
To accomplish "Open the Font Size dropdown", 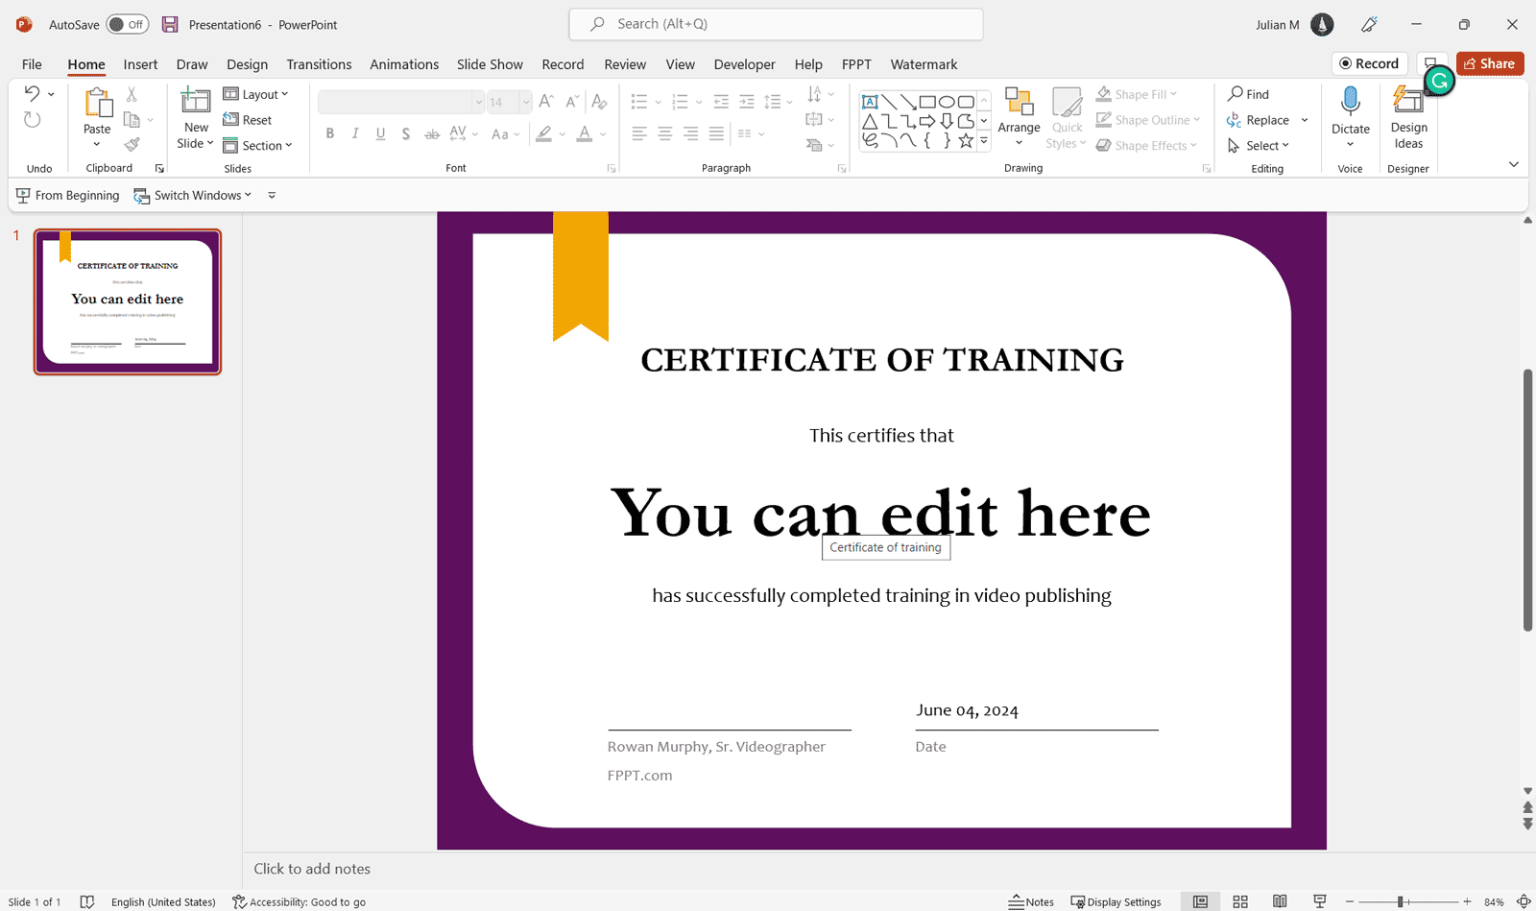I will click(x=525, y=101).
